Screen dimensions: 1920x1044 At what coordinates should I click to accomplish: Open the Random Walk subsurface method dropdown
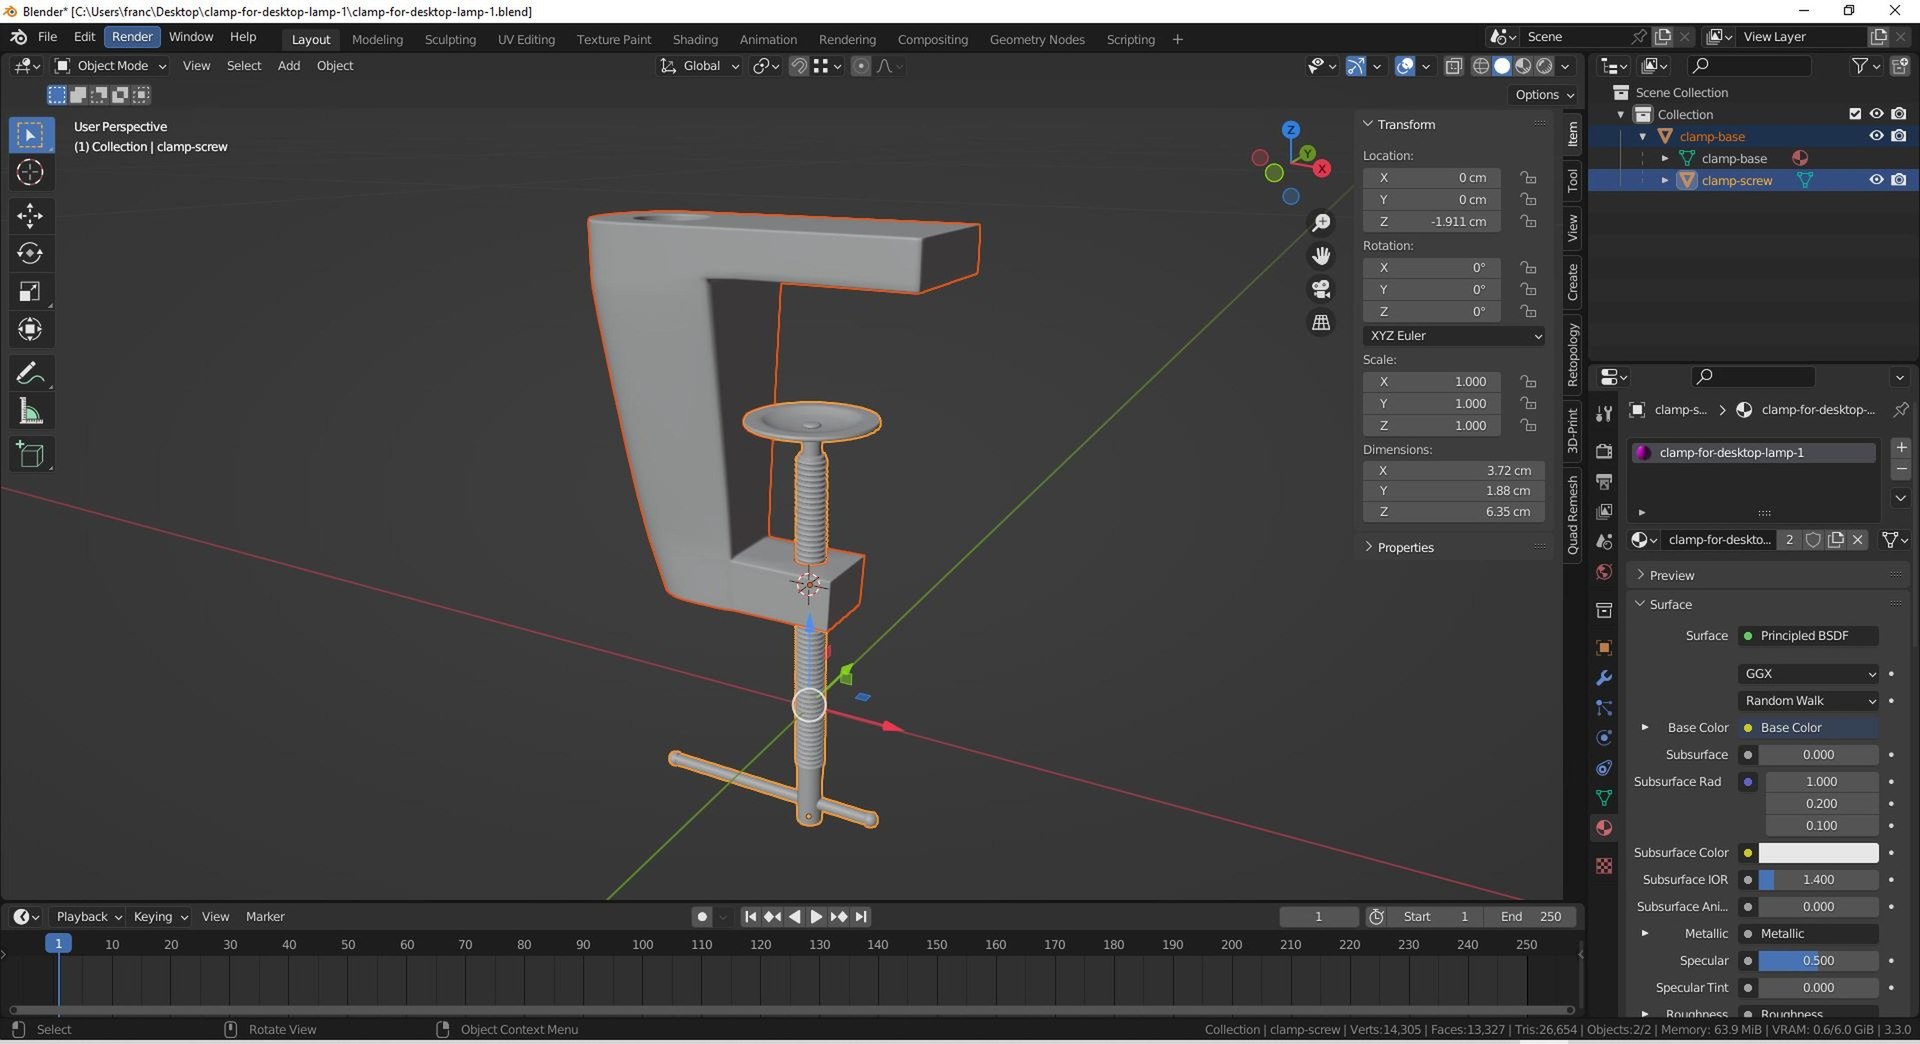pyautogui.click(x=1809, y=701)
